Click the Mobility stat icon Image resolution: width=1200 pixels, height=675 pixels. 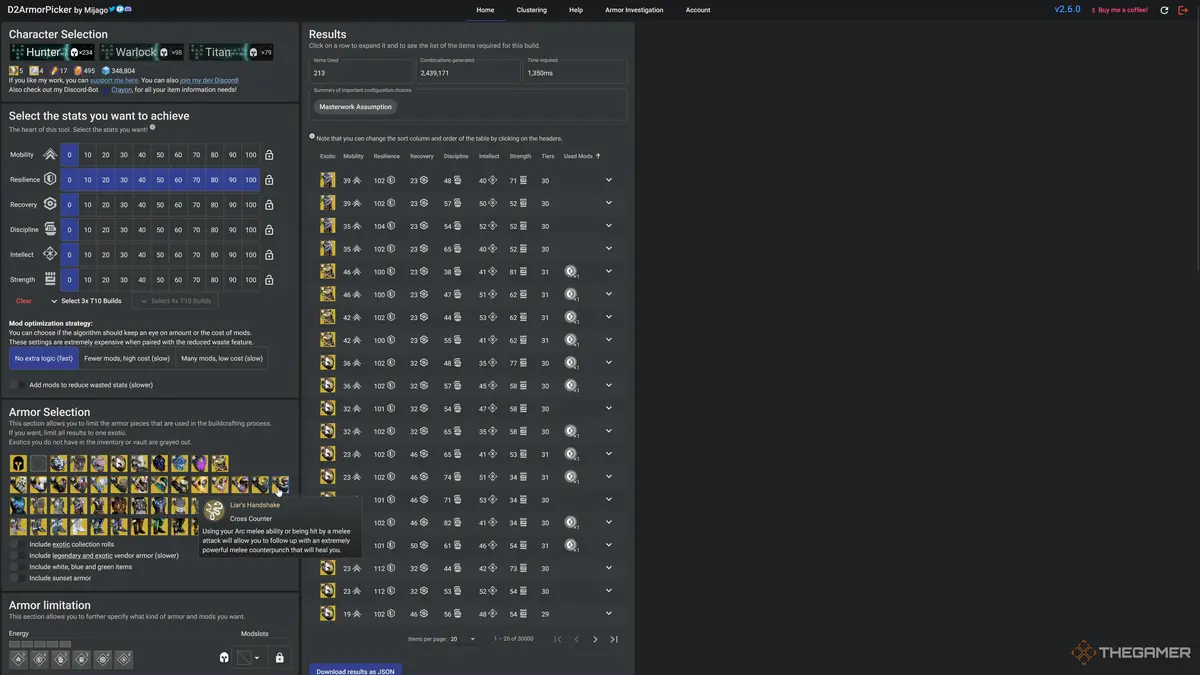coord(50,155)
